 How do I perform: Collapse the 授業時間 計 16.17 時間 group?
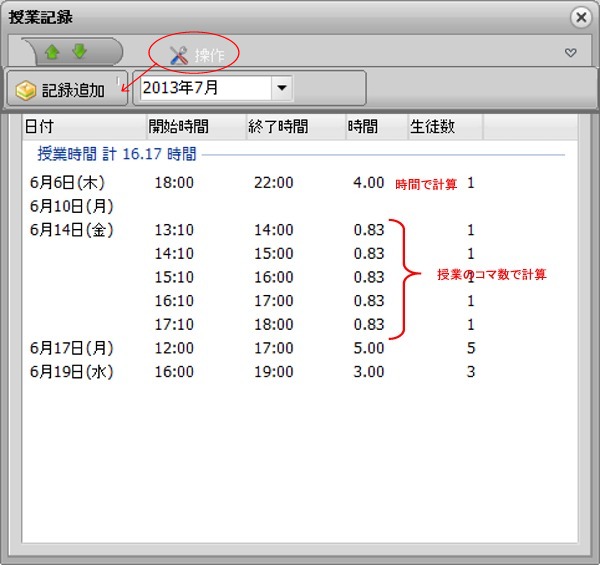(x=117, y=154)
